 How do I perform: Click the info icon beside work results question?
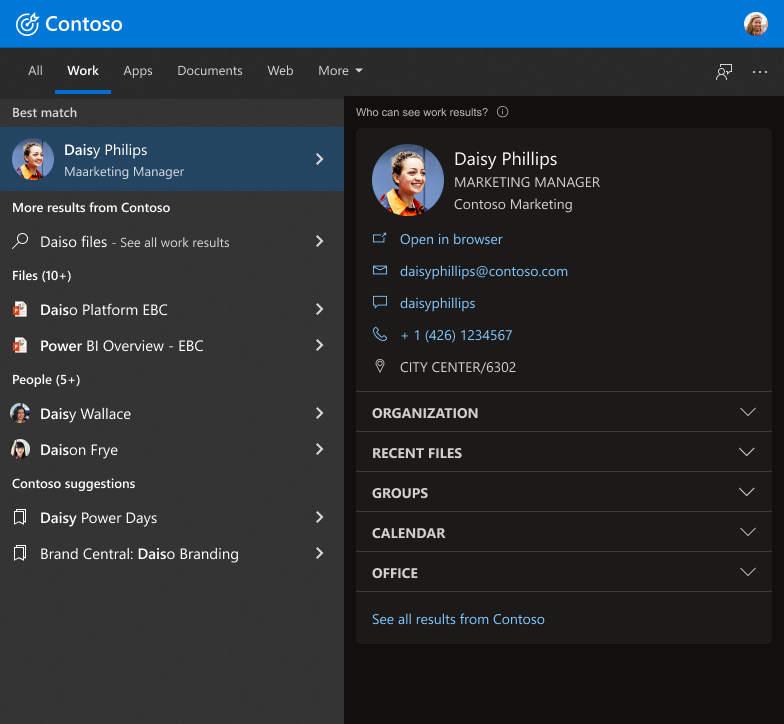click(x=502, y=112)
